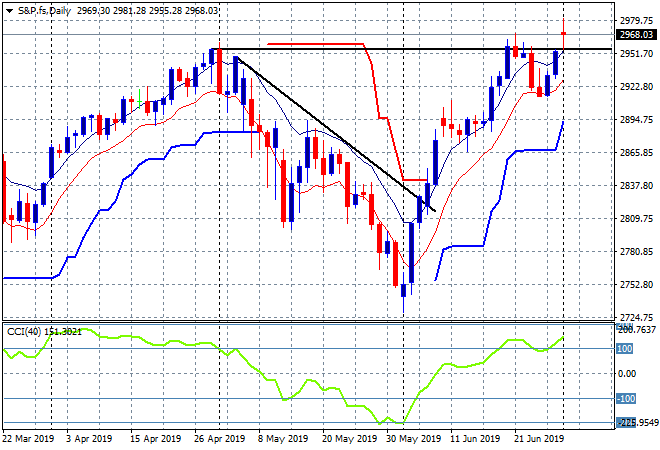This screenshot has width=660, height=450.
Task: Select the black diagonal downtrend line
Action: (x=336, y=134)
